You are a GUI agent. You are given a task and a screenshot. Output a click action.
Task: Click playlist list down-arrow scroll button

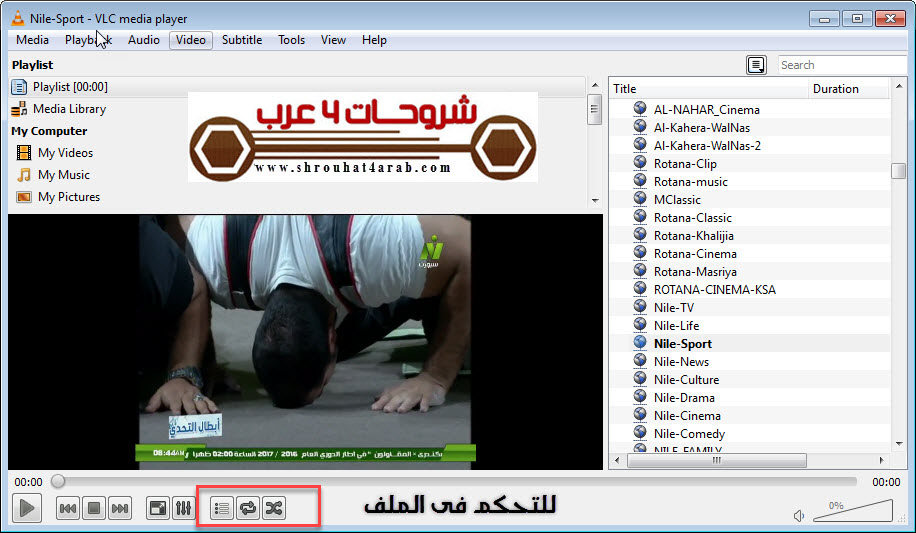[899, 444]
